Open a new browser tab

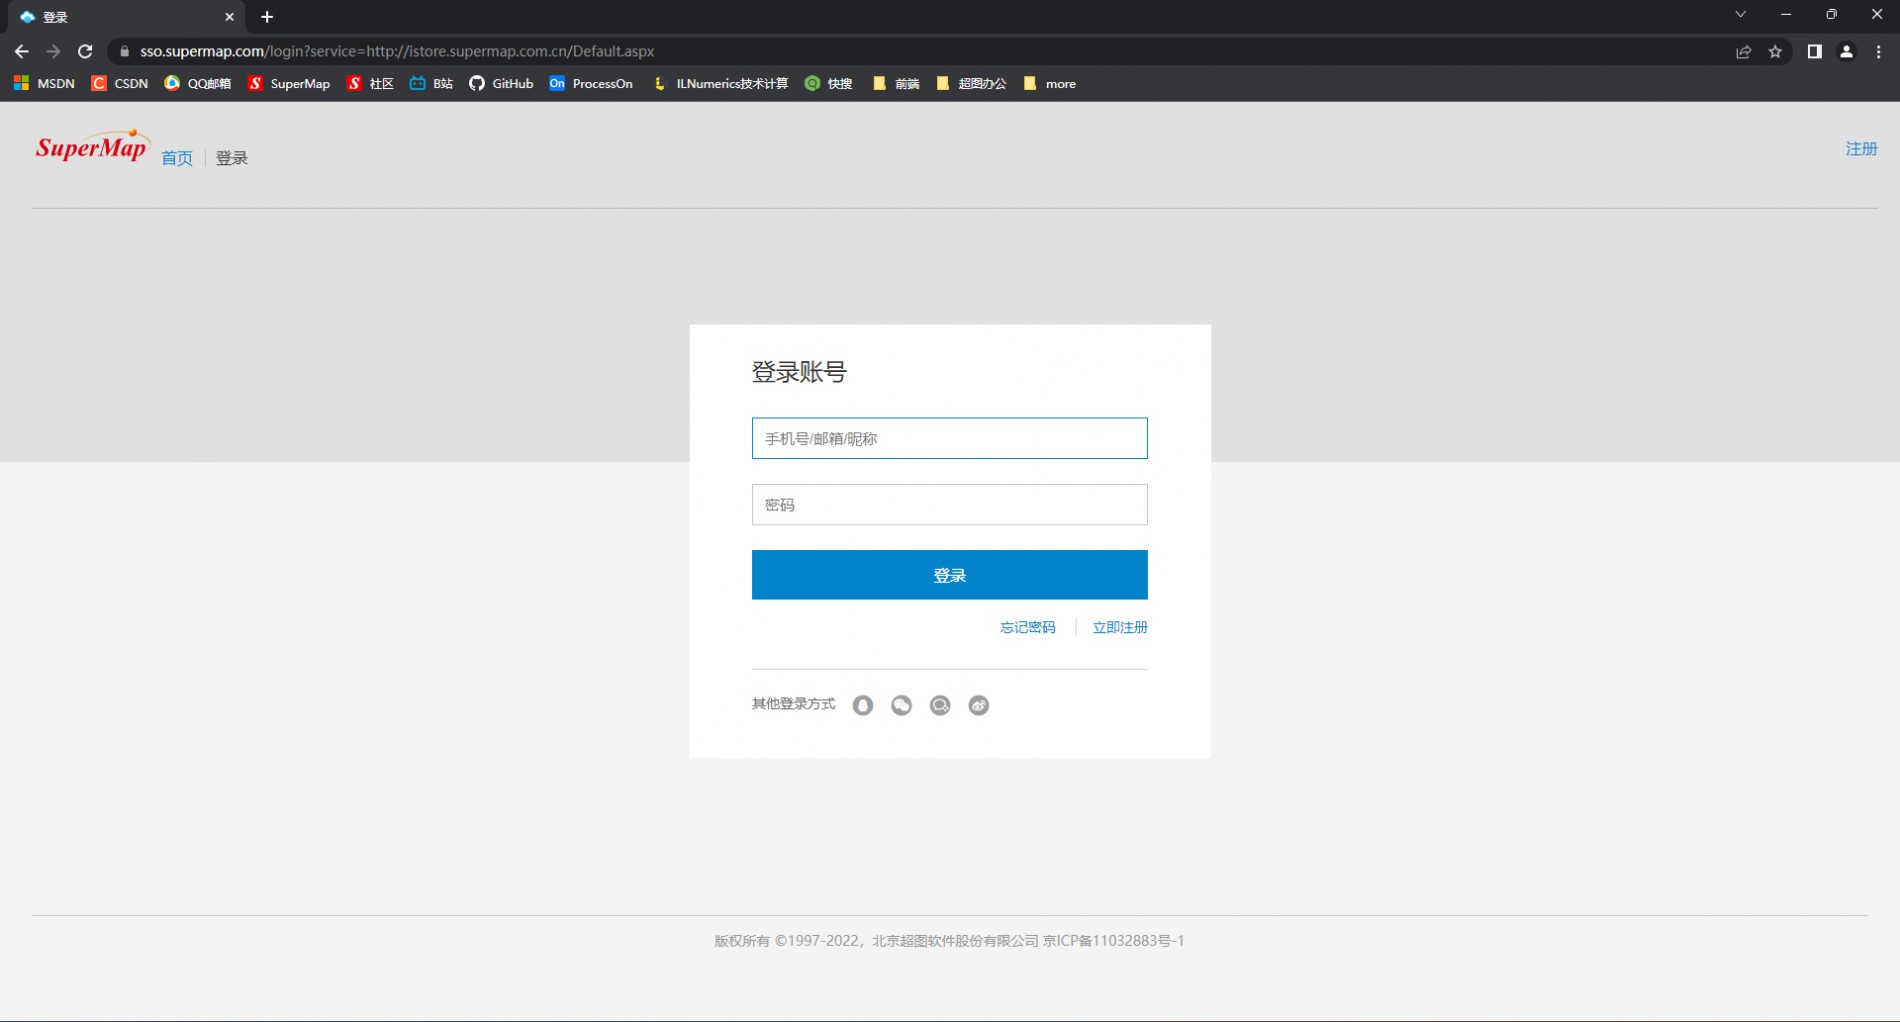click(x=267, y=17)
